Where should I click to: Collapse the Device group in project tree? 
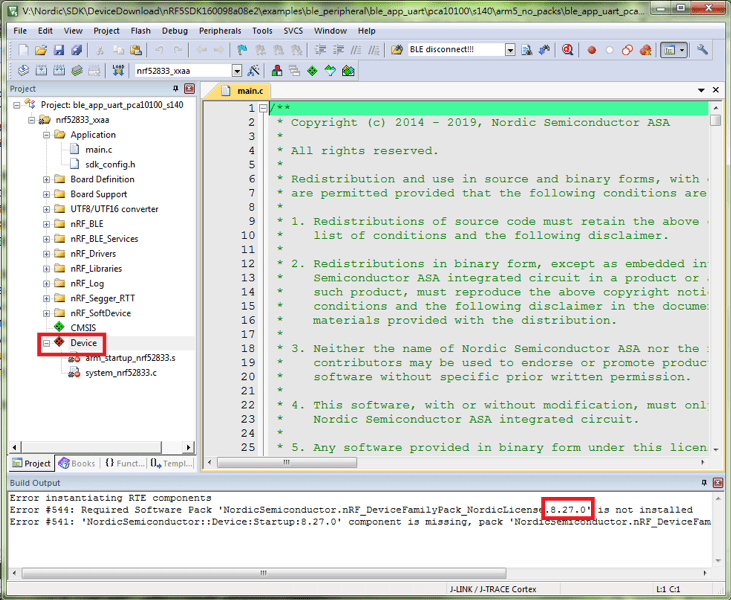[x=46, y=343]
